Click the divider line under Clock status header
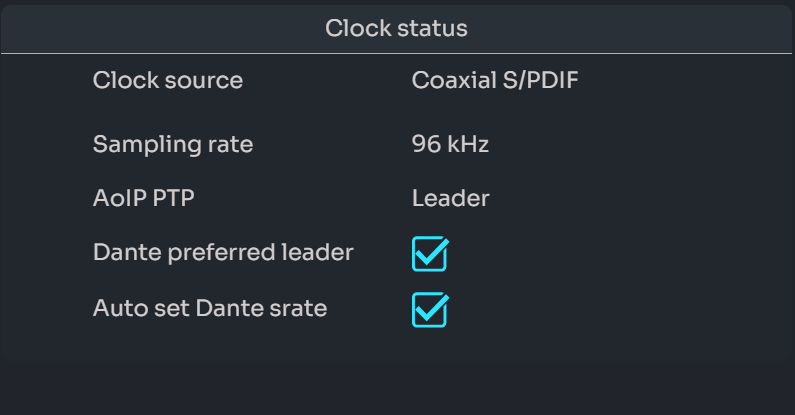The image size is (795, 415). click(x=200, y=53)
